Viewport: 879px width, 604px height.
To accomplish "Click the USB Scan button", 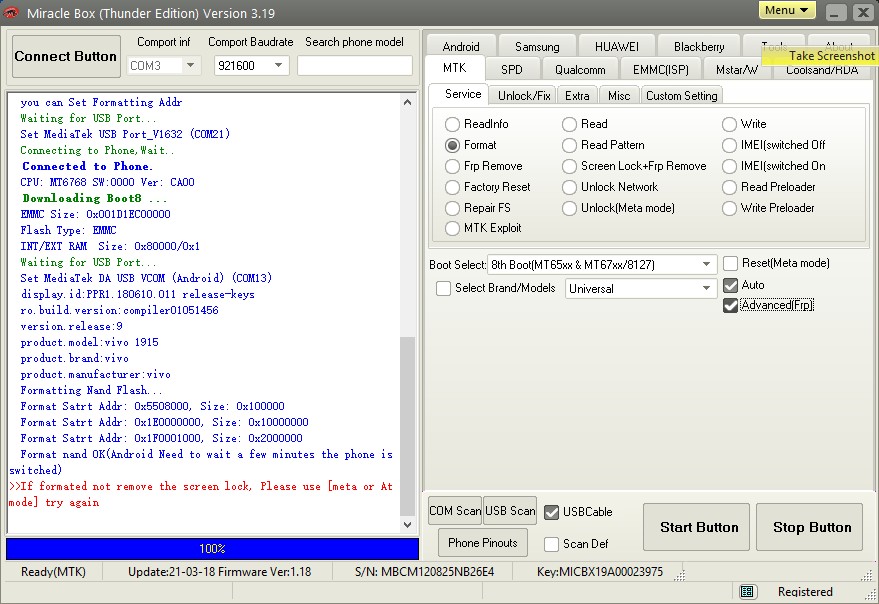I will [510, 511].
